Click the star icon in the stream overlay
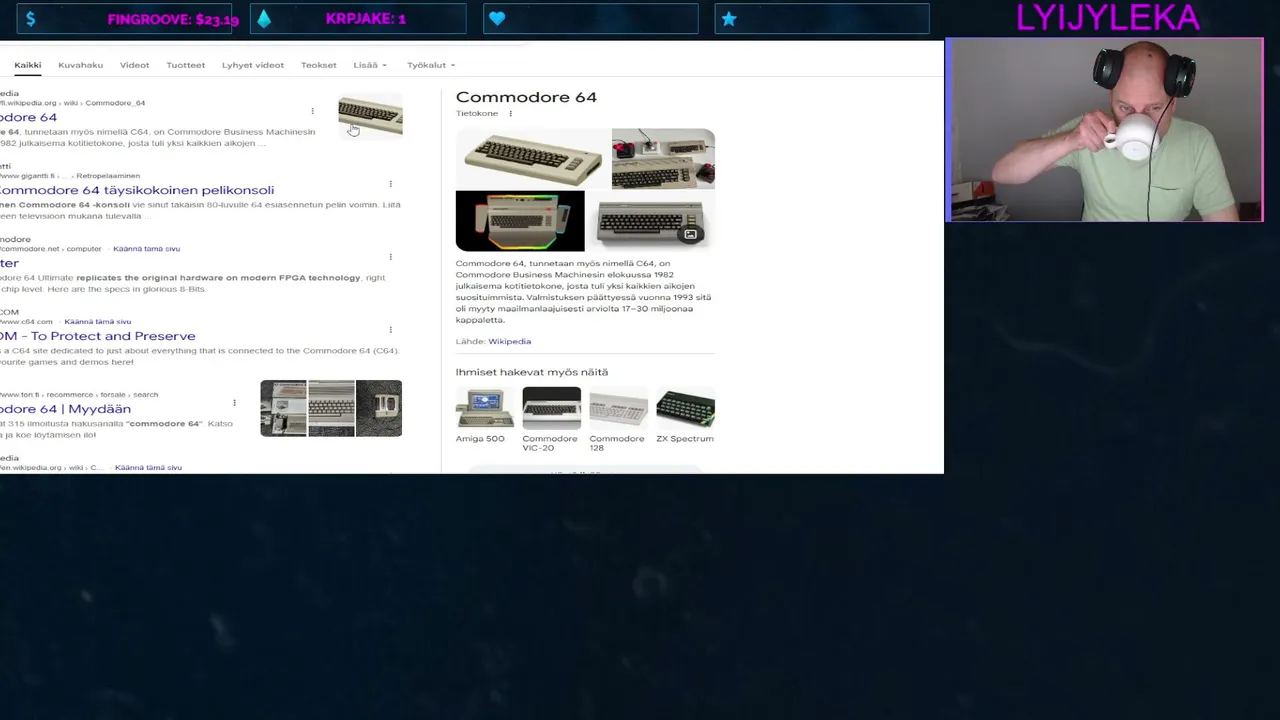The width and height of the screenshot is (1280, 720). 729,19
